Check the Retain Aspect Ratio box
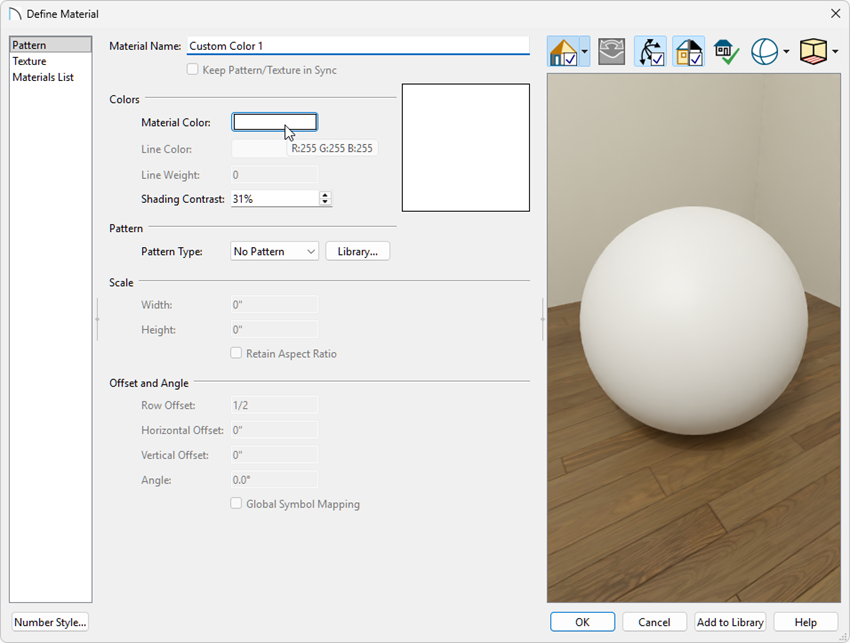This screenshot has height=643, width=850. click(236, 353)
